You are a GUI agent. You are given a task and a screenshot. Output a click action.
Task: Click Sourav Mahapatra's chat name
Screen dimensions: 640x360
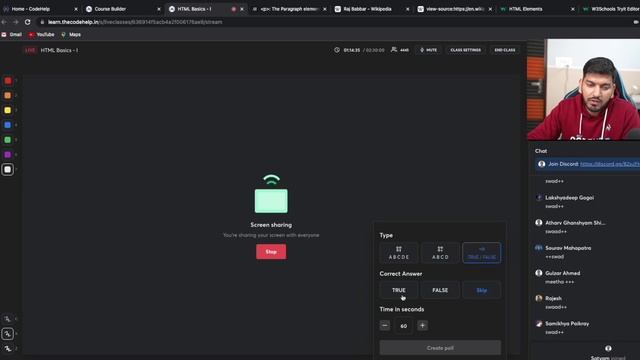[x=568, y=248]
